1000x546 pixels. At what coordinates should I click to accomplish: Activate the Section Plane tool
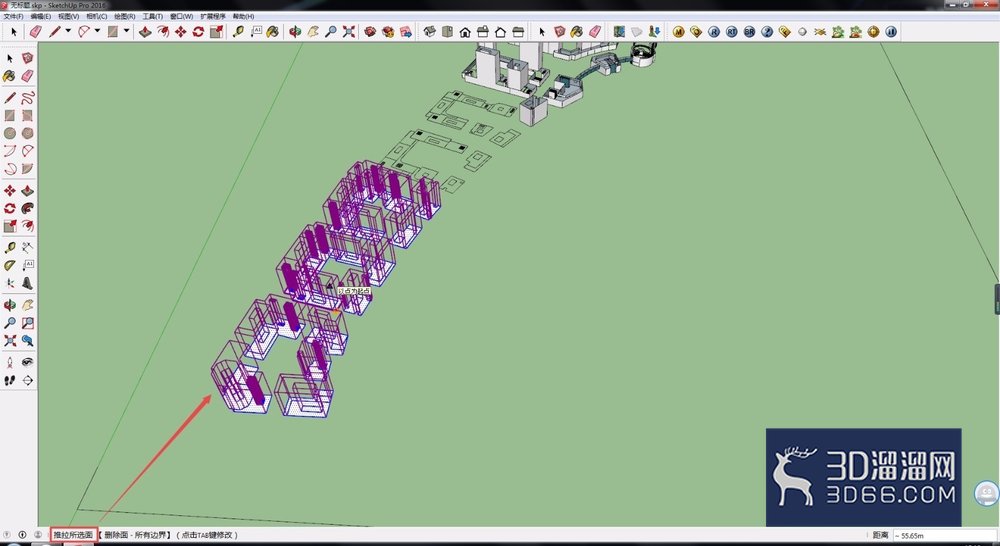[27, 380]
